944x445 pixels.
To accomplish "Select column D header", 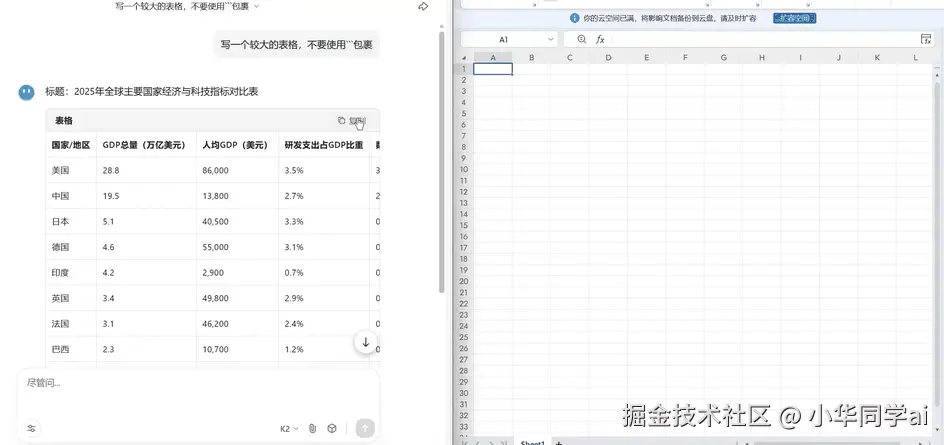I will (x=609, y=58).
